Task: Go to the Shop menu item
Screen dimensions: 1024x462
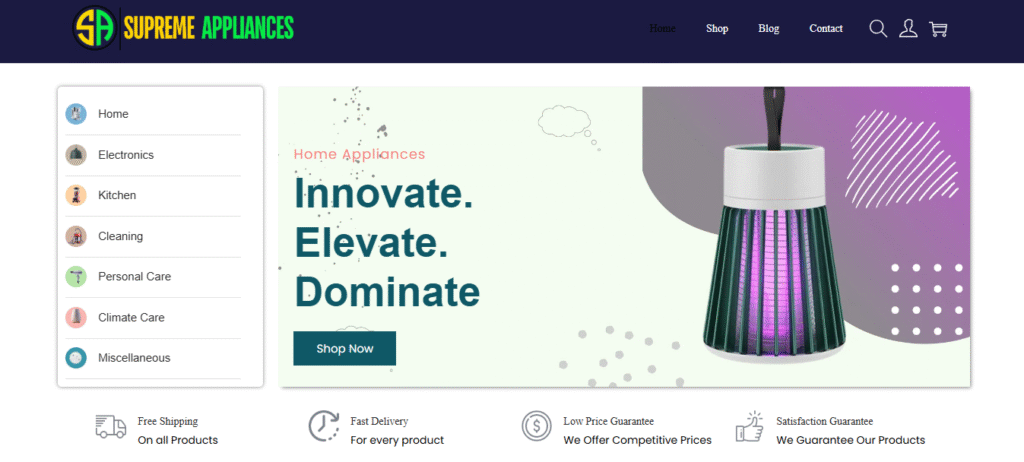Action: pos(717,29)
